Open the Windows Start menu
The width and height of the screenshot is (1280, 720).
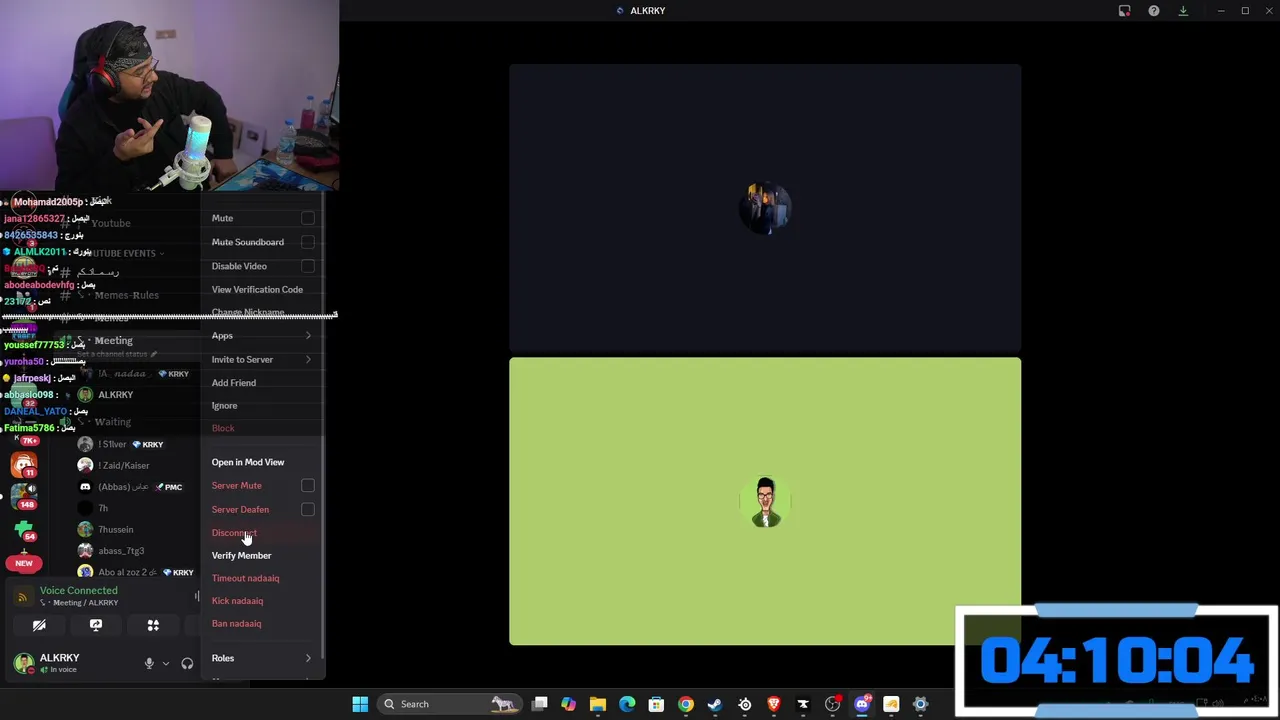pyautogui.click(x=360, y=704)
